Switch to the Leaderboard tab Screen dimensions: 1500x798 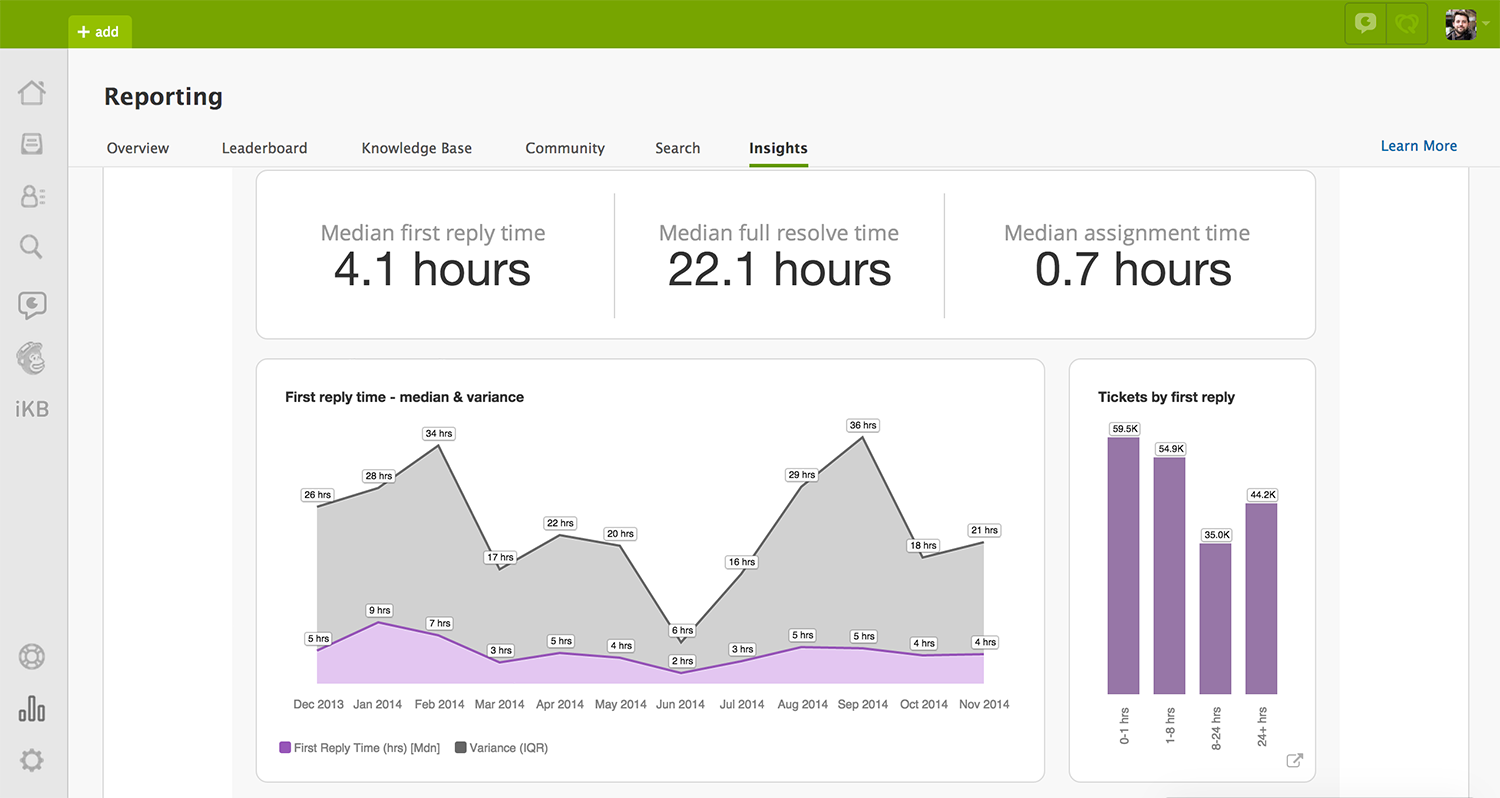click(x=264, y=148)
